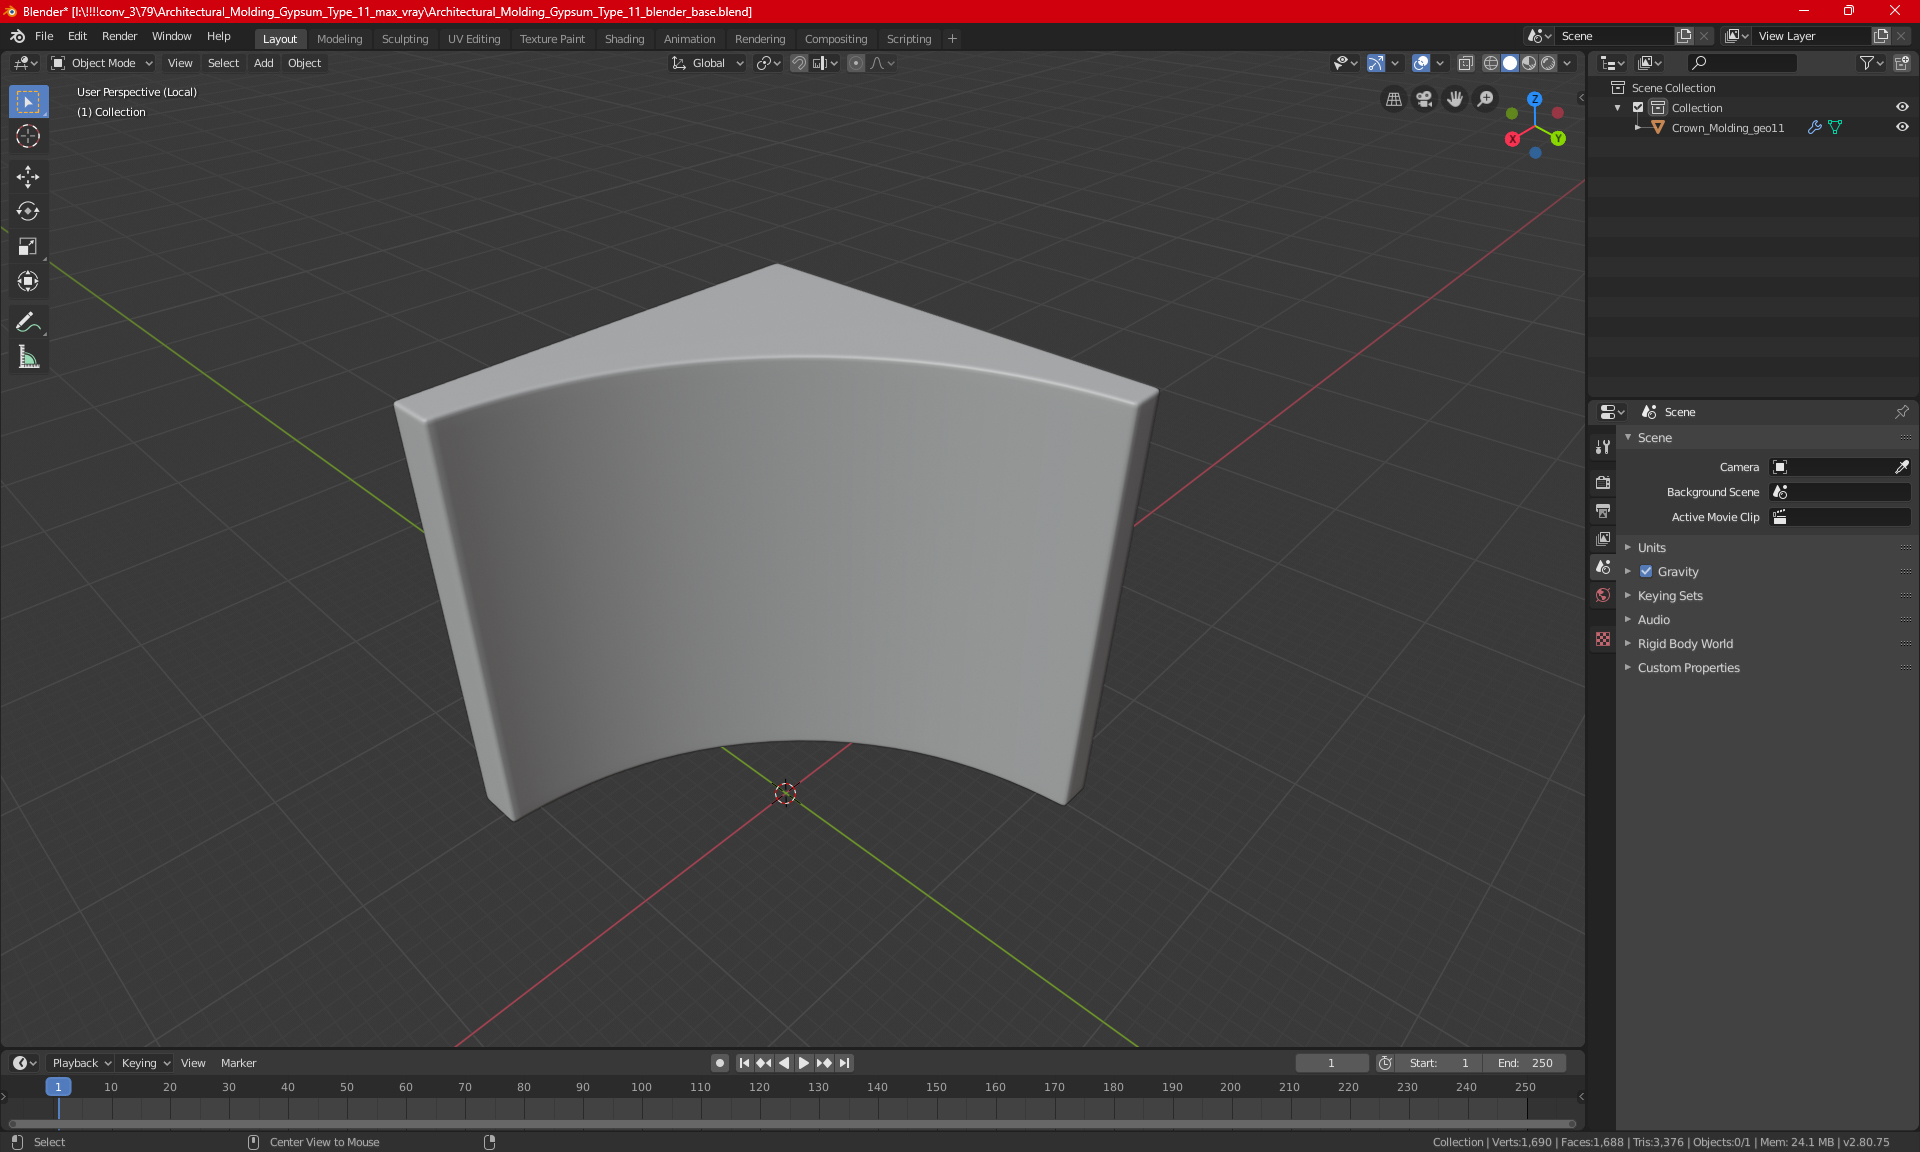The image size is (1920, 1152).
Task: Disable the Gravity checkbox
Action: (x=1646, y=571)
